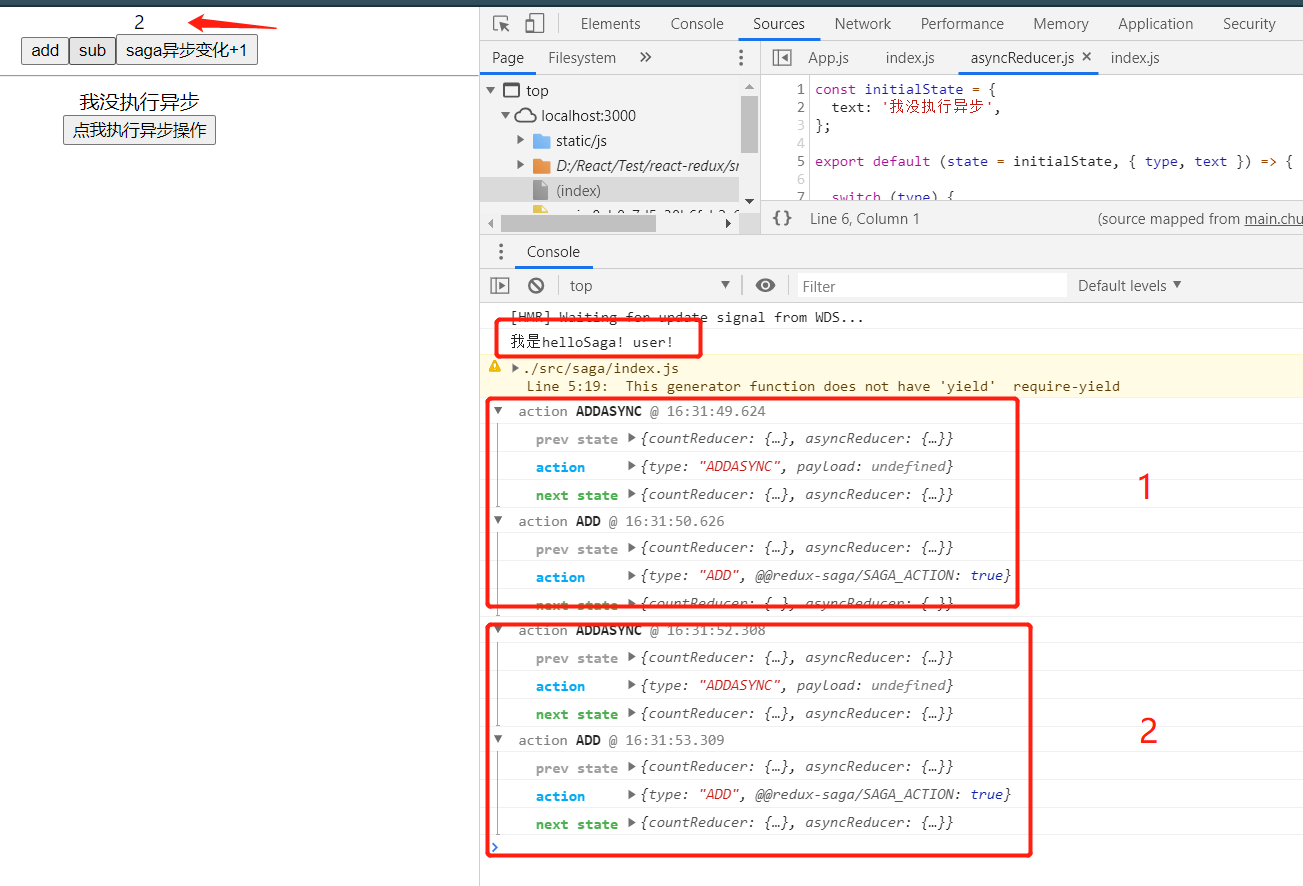
Task: Click the top frame icon
Action: (x=511, y=91)
